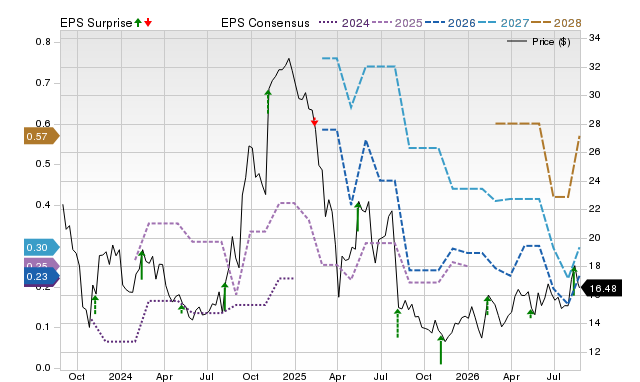The image size is (640, 382).
Task: Click the 32 label on the price axis
Action: tap(594, 67)
